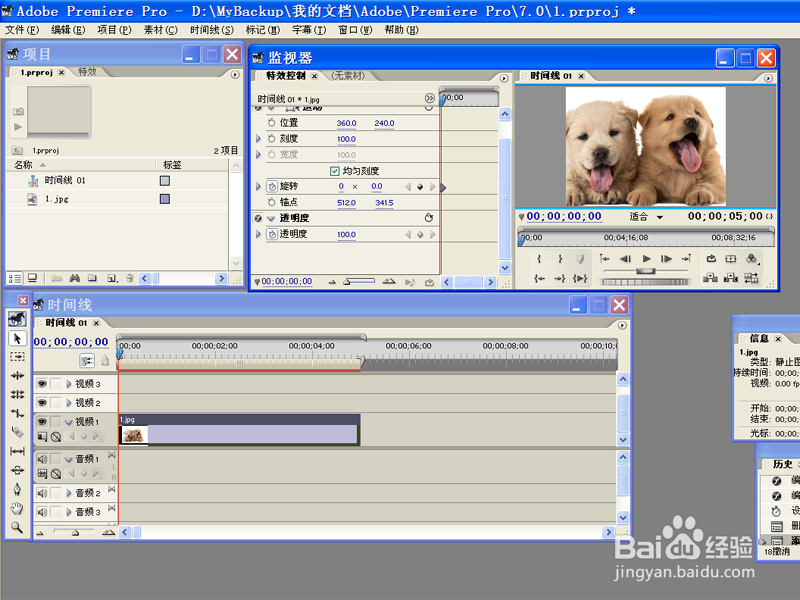The image size is (800, 600).
Task: Set Out point in program monitor
Action: point(560,259)
